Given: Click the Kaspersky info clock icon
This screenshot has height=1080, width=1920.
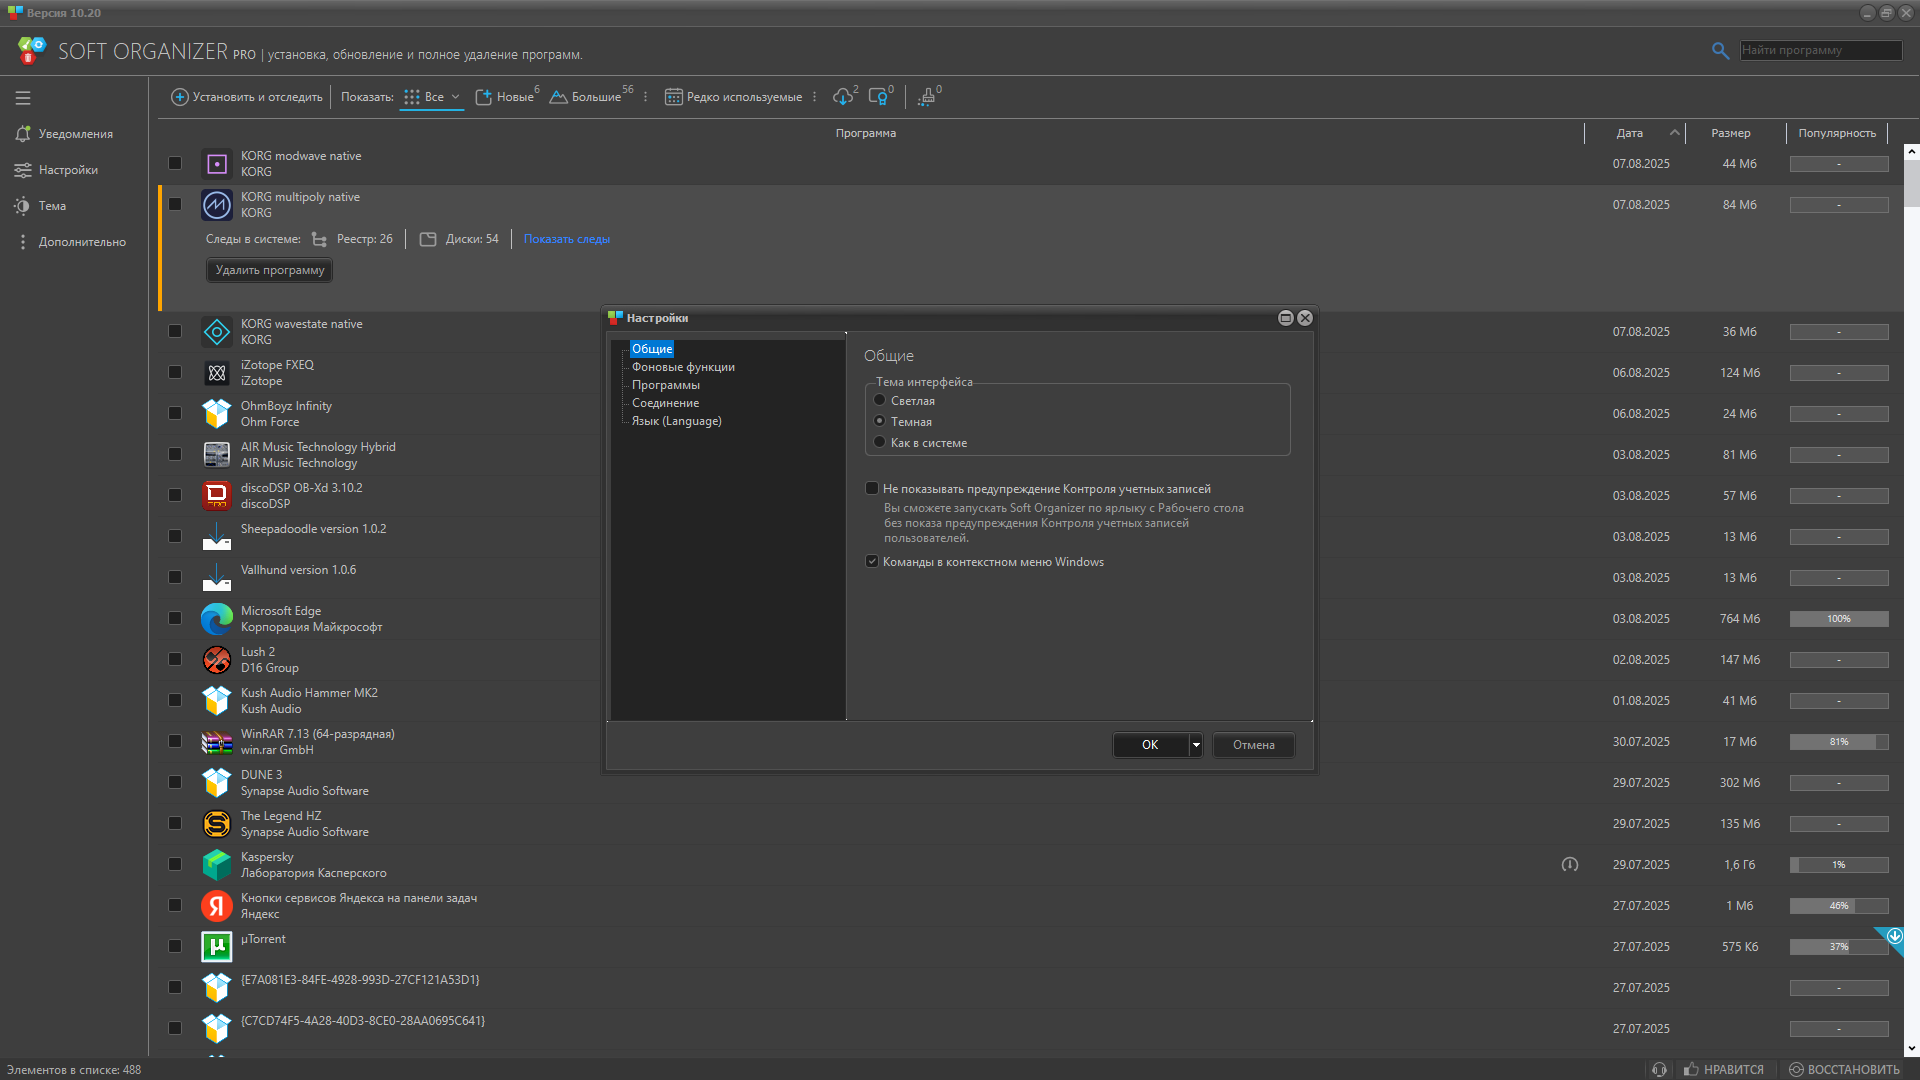Looking at the screenshot, I should click(1570, 864).
